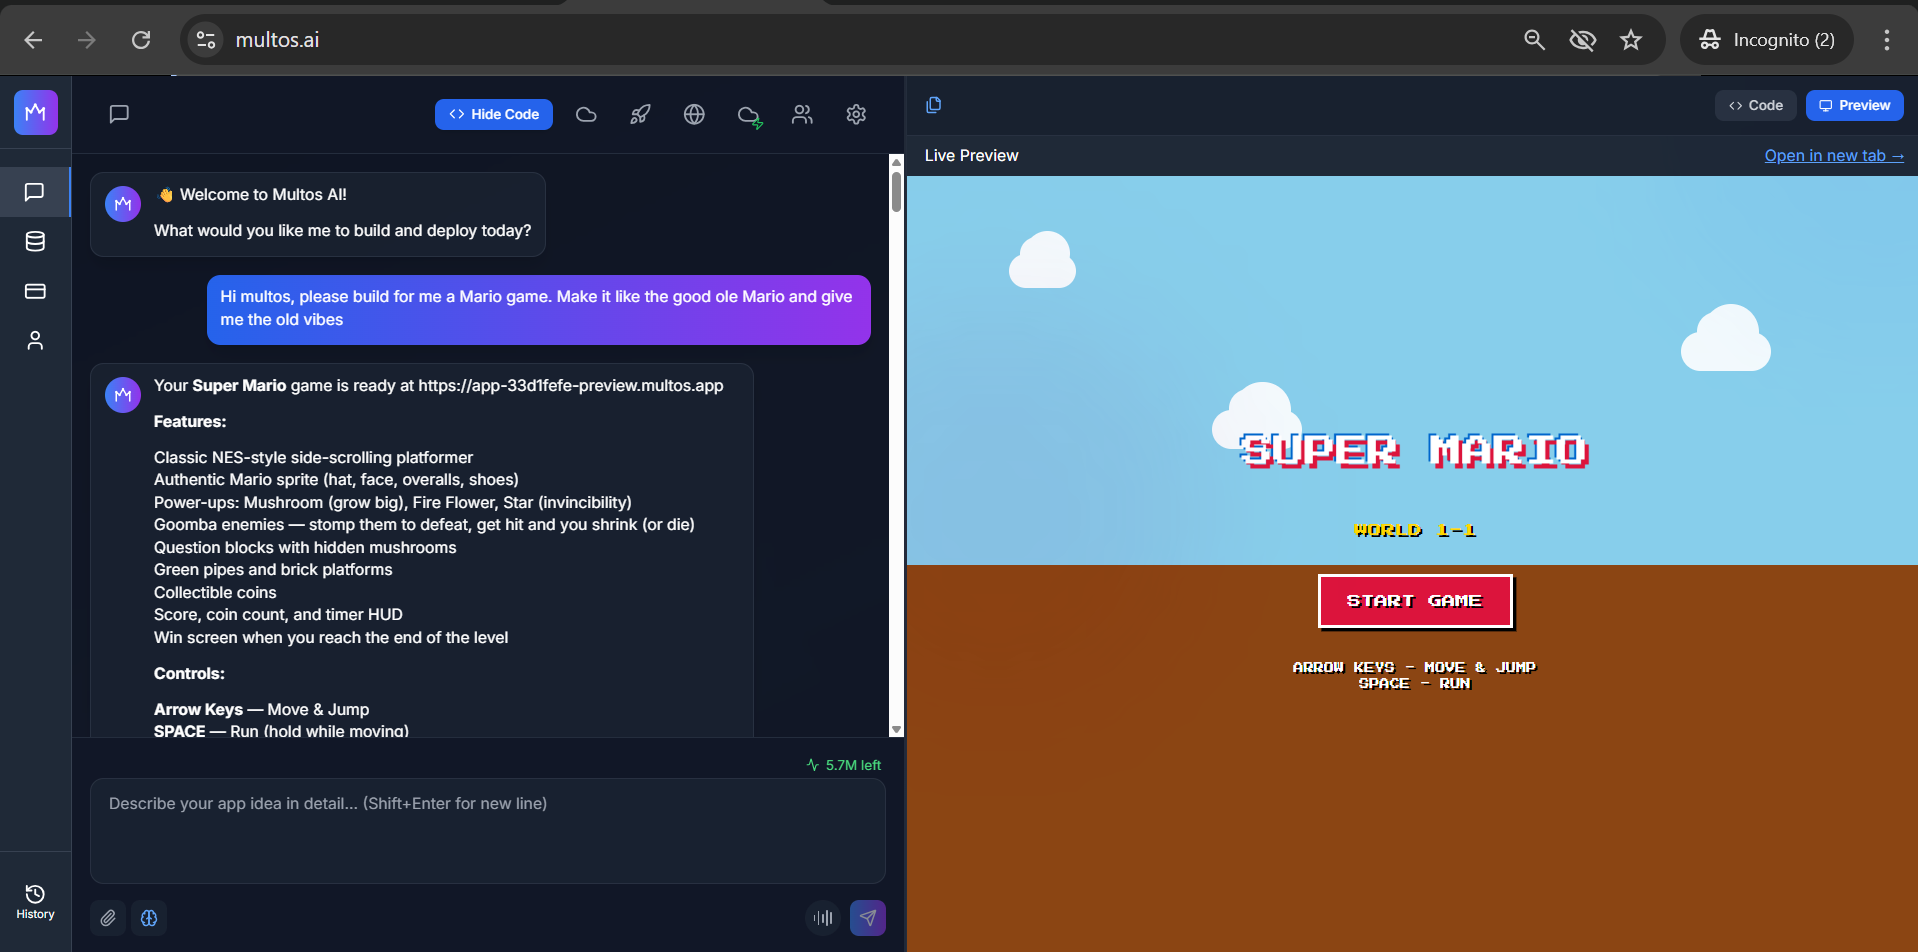Copy using the clipboard icon in the preview panel
The image size is (1918, 952).
[934, 105]
